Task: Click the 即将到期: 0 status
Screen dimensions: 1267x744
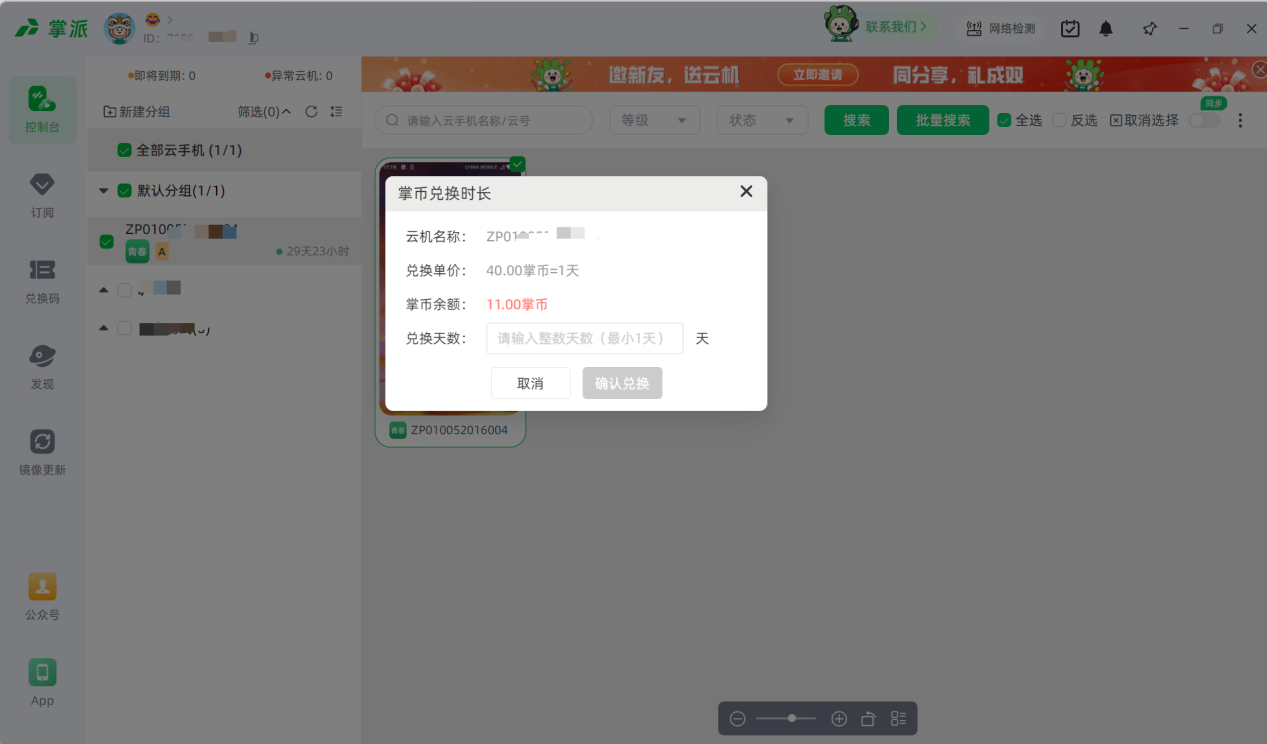Action: coord(162,76)
